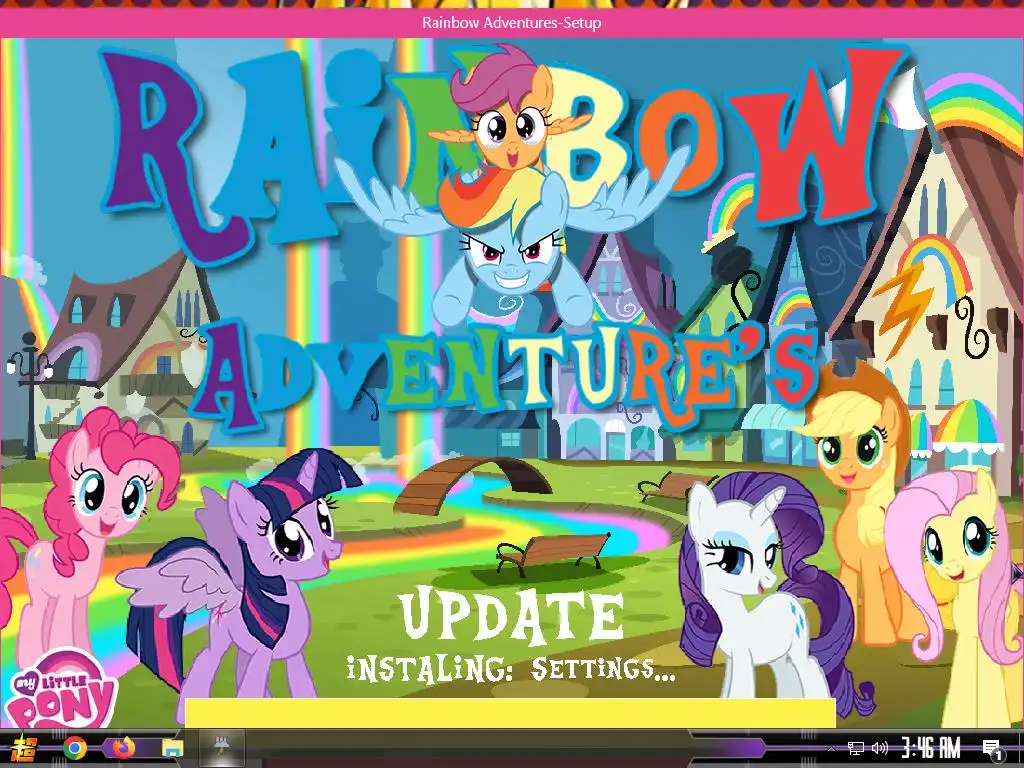Click the 3:46 AM taskbar clock
The height and width of the screenshot is (768, 1024).
point(931,748)
